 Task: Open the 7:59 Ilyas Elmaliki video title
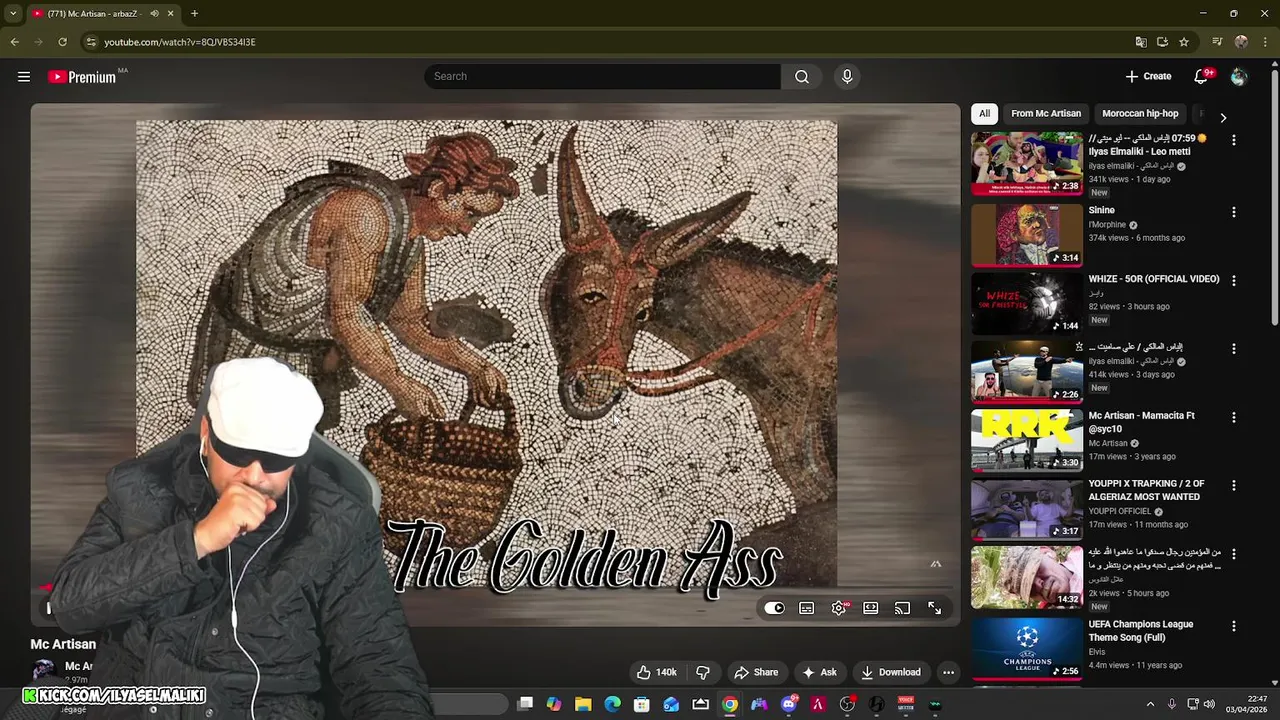1147,145
